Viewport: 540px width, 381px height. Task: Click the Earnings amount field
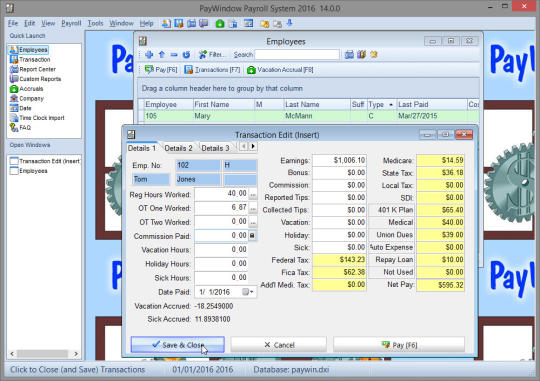tap(339, 160)
